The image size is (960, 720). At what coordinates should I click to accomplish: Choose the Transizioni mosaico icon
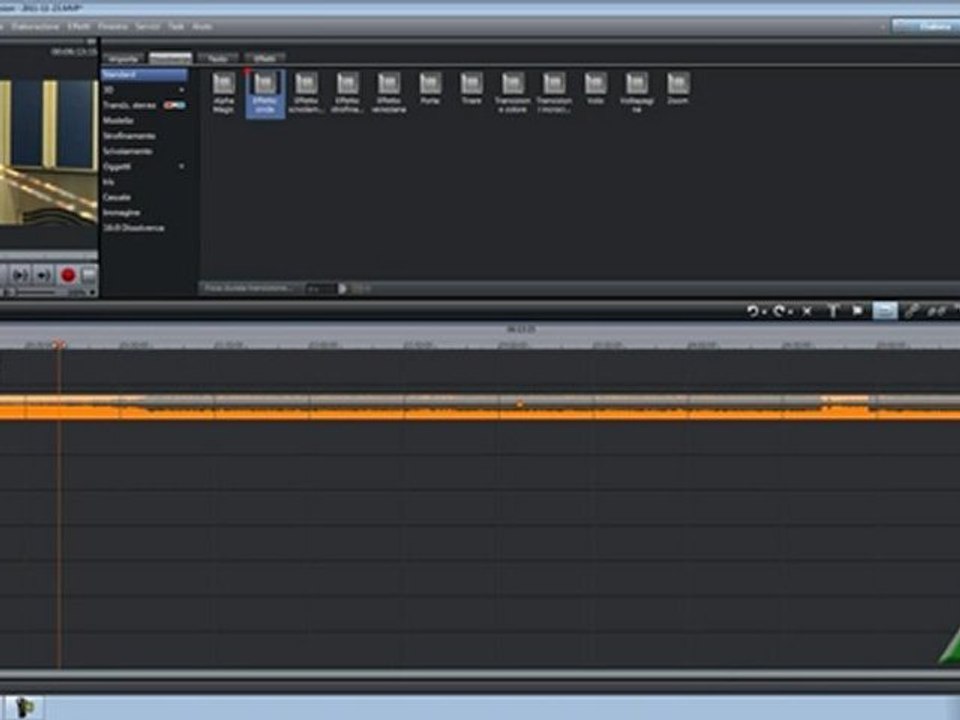554,93
